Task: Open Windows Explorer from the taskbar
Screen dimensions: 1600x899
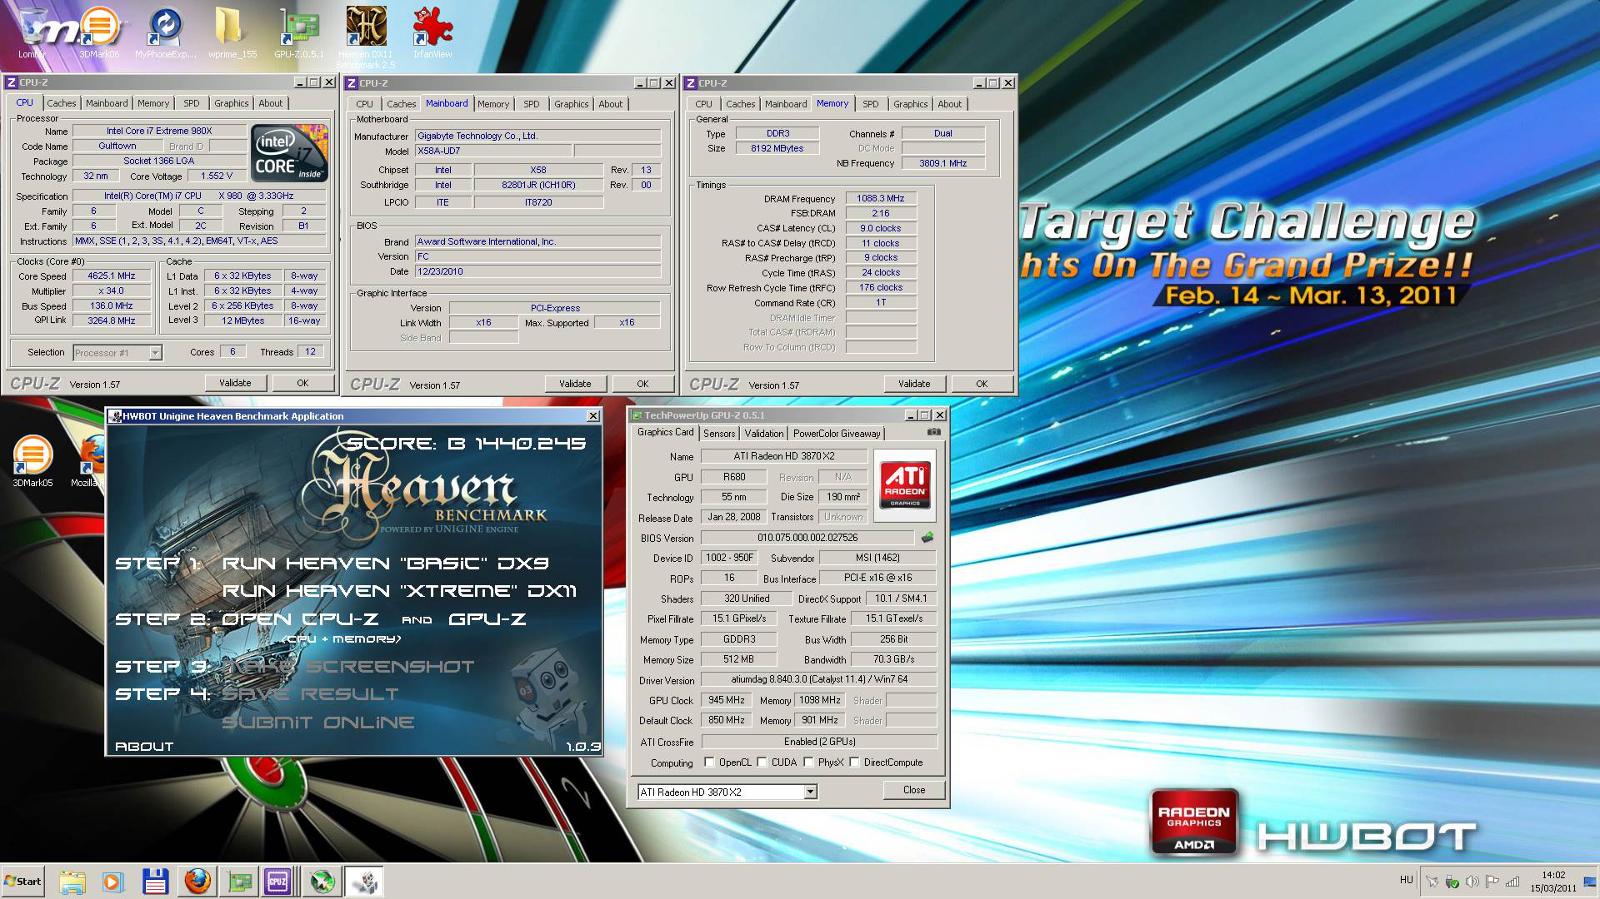Action: 72,882
